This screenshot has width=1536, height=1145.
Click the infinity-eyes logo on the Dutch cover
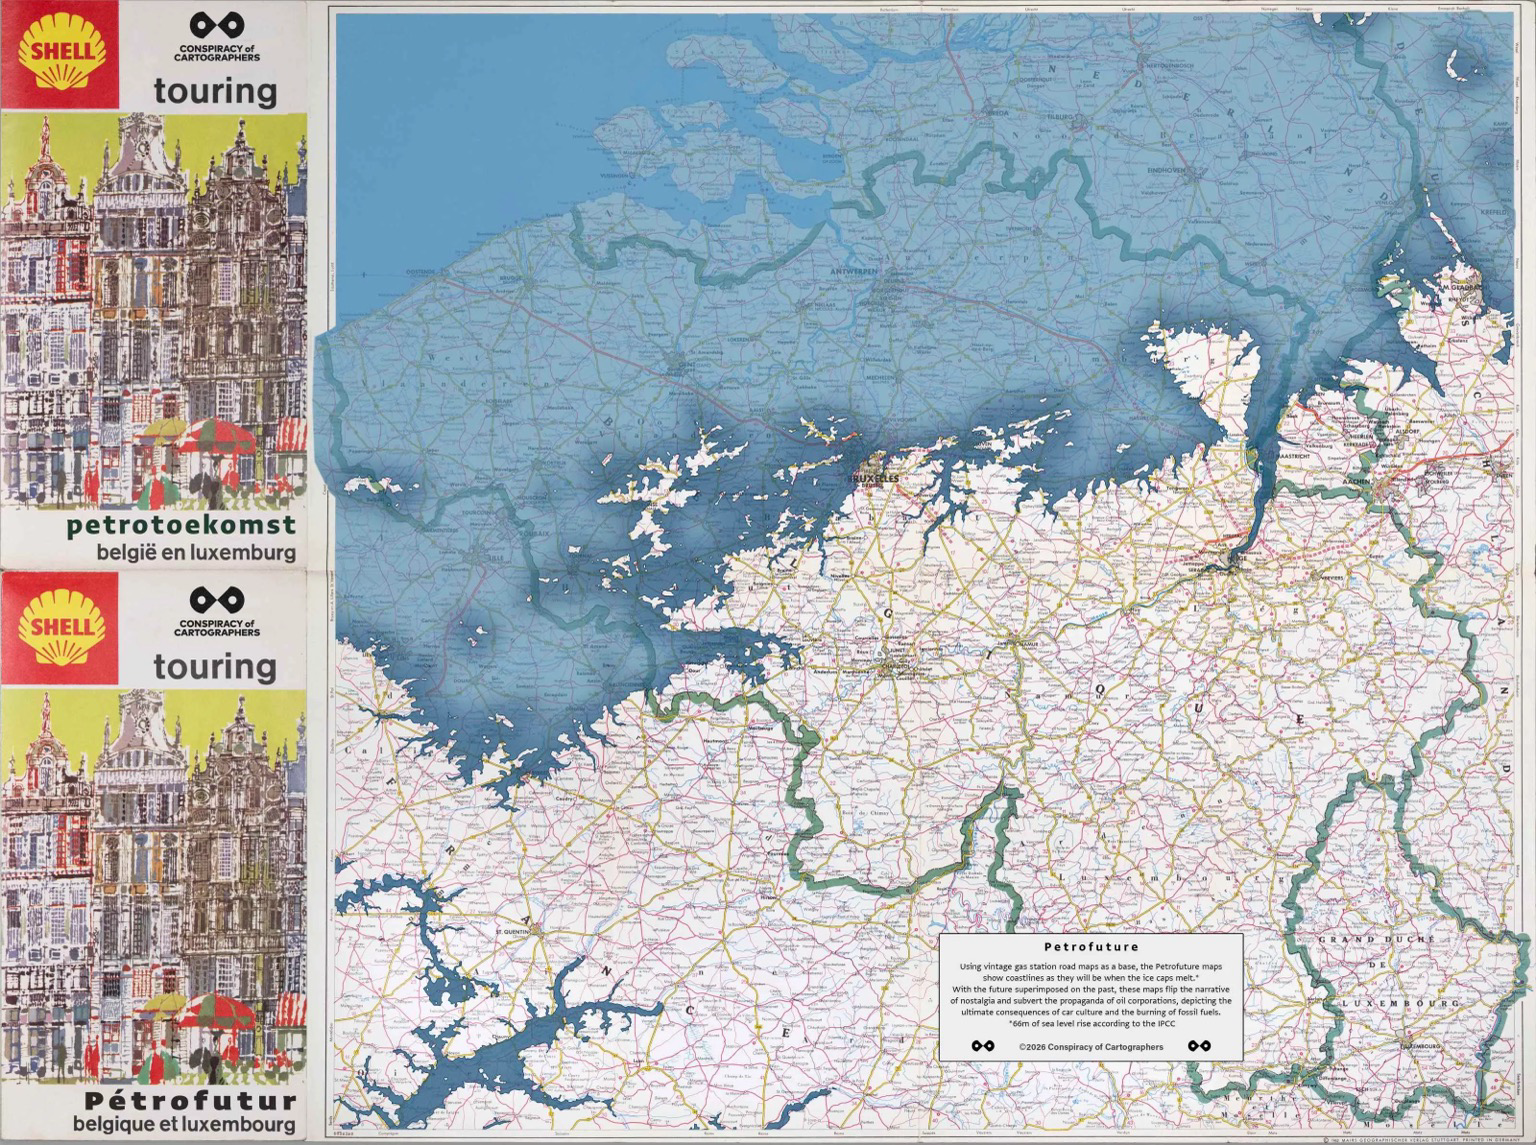217,27
